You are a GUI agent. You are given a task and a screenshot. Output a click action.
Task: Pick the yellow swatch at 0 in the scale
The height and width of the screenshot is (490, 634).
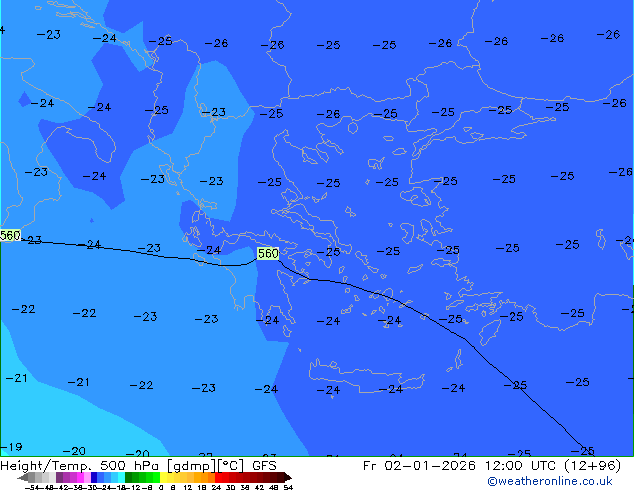click(x=163, y=477)
